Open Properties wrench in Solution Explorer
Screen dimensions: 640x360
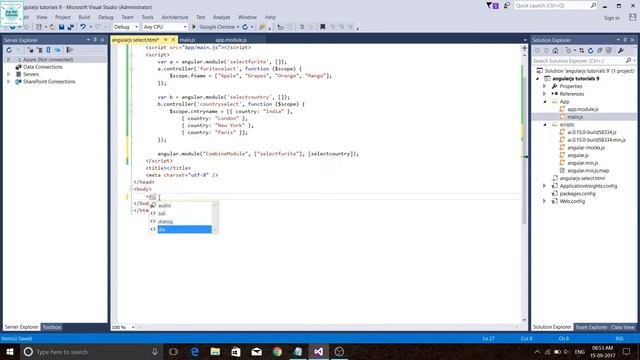pos(620,51)
